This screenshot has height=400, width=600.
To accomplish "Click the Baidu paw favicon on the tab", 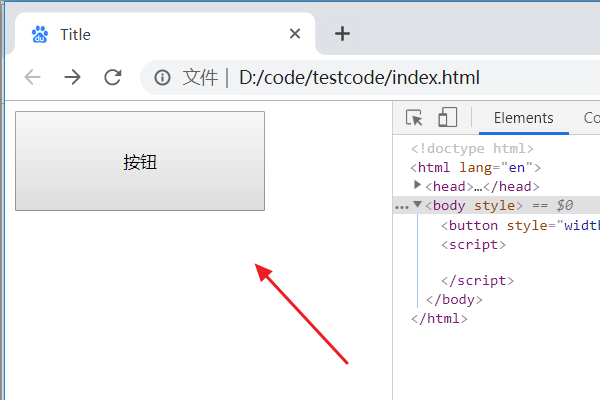I will 40,34.
